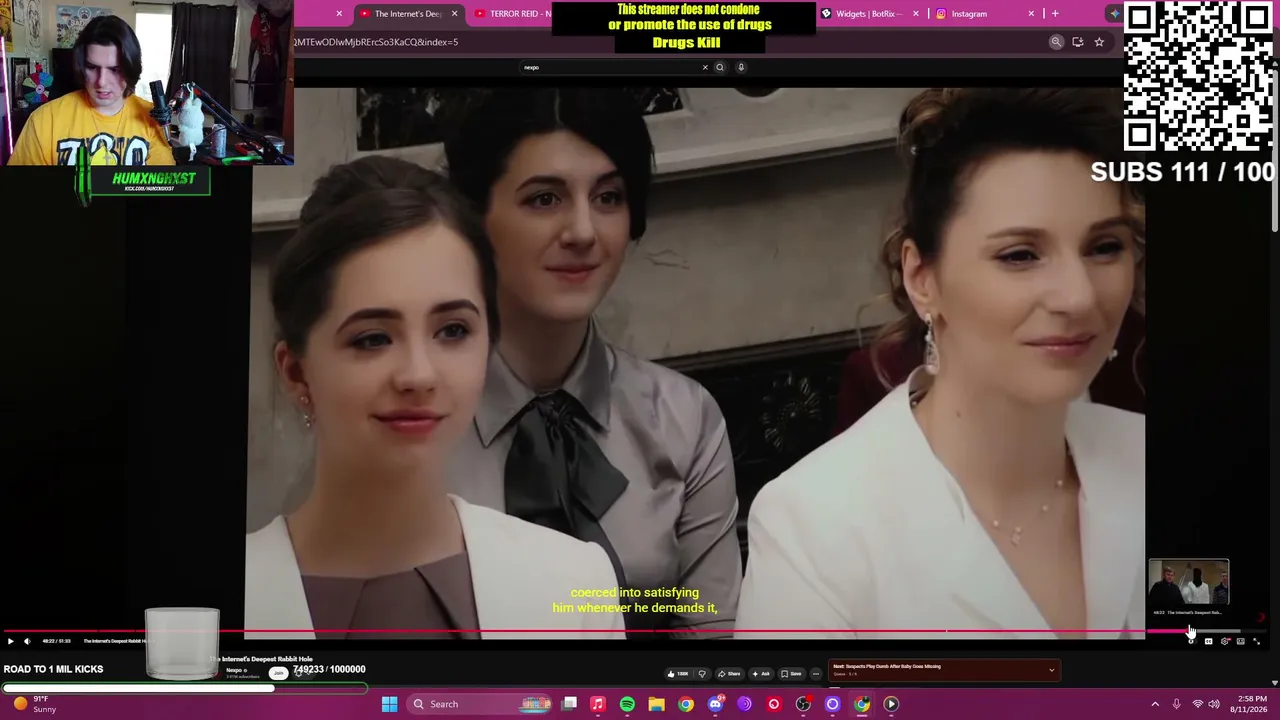Click the zoom magnifier icon in address bar
The image size is (1280, 720).
1056,42
